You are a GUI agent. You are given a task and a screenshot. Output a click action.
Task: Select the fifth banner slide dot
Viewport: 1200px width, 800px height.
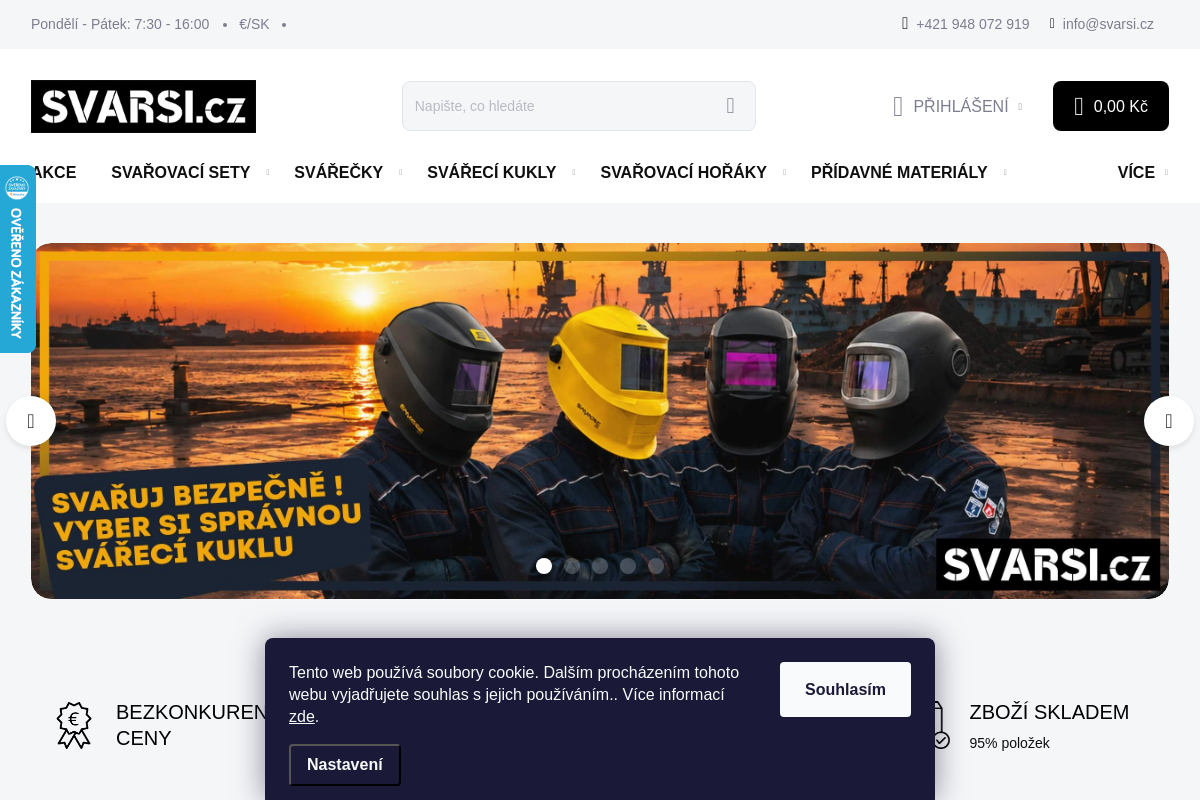[656, 566]
